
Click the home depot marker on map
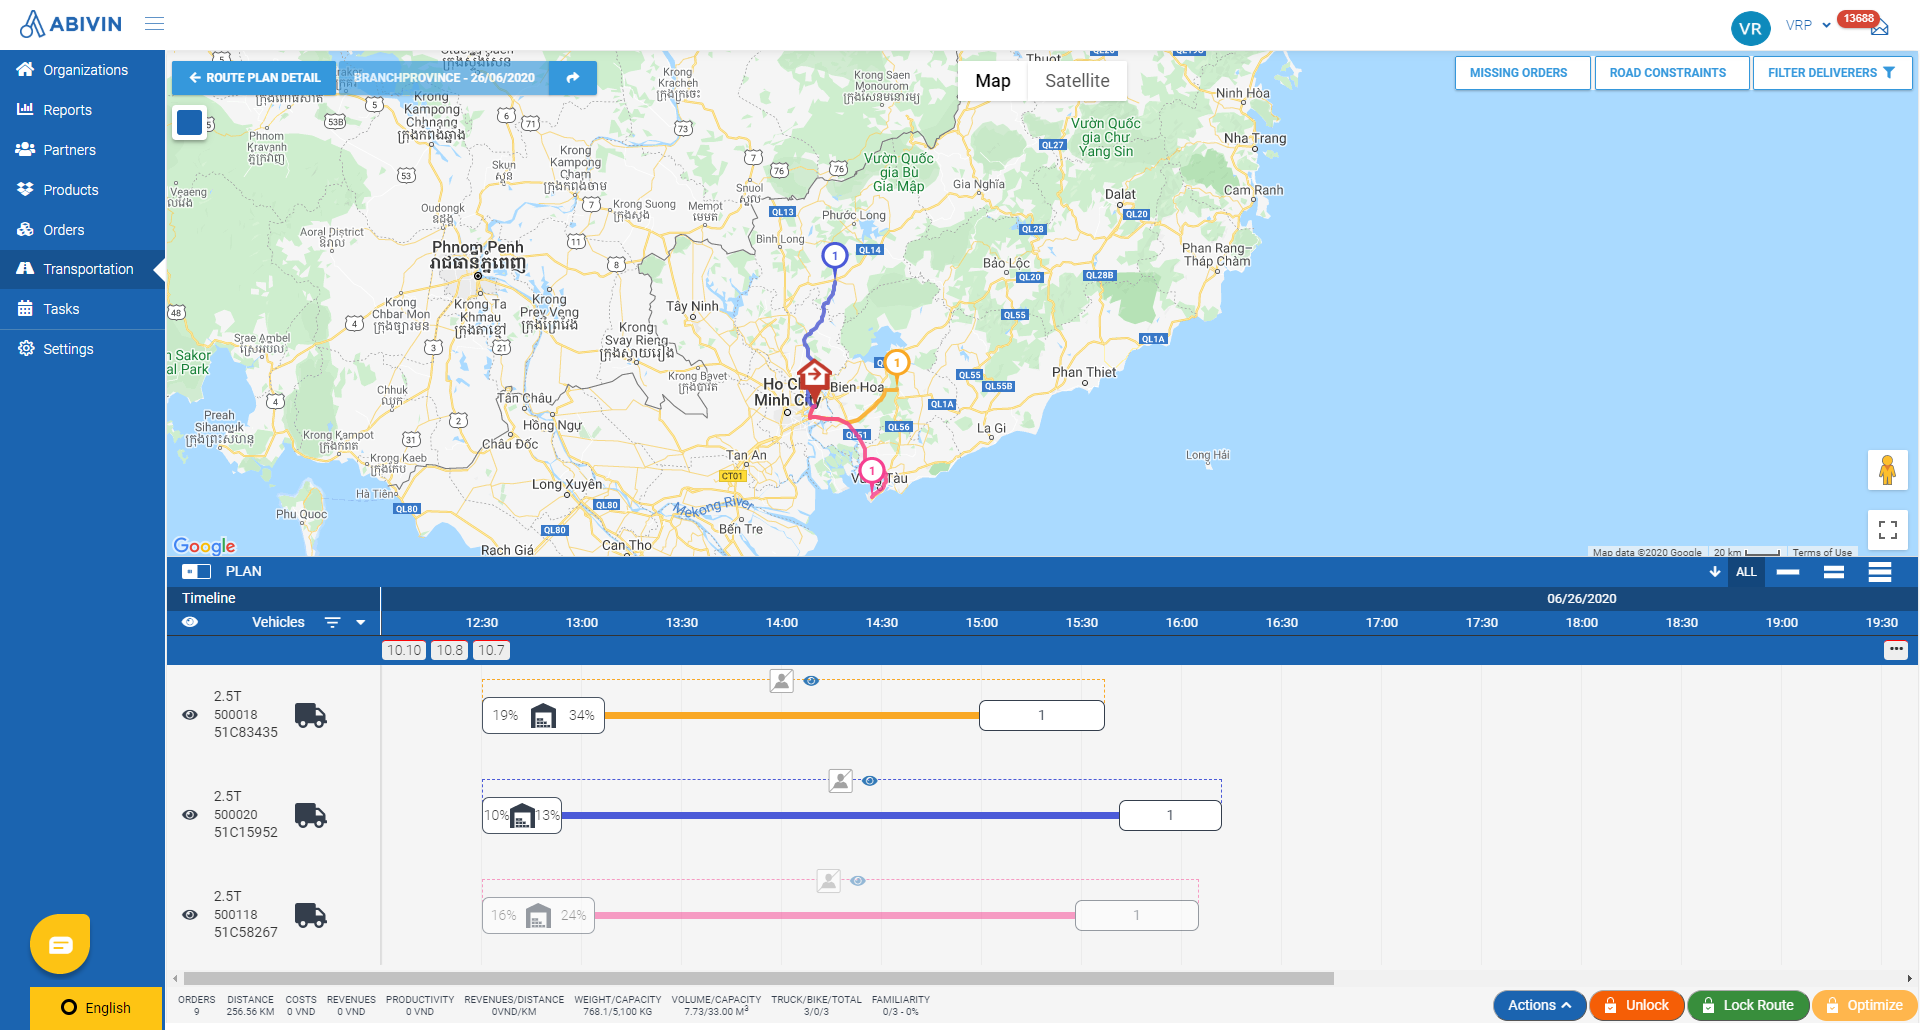[814, 378]
